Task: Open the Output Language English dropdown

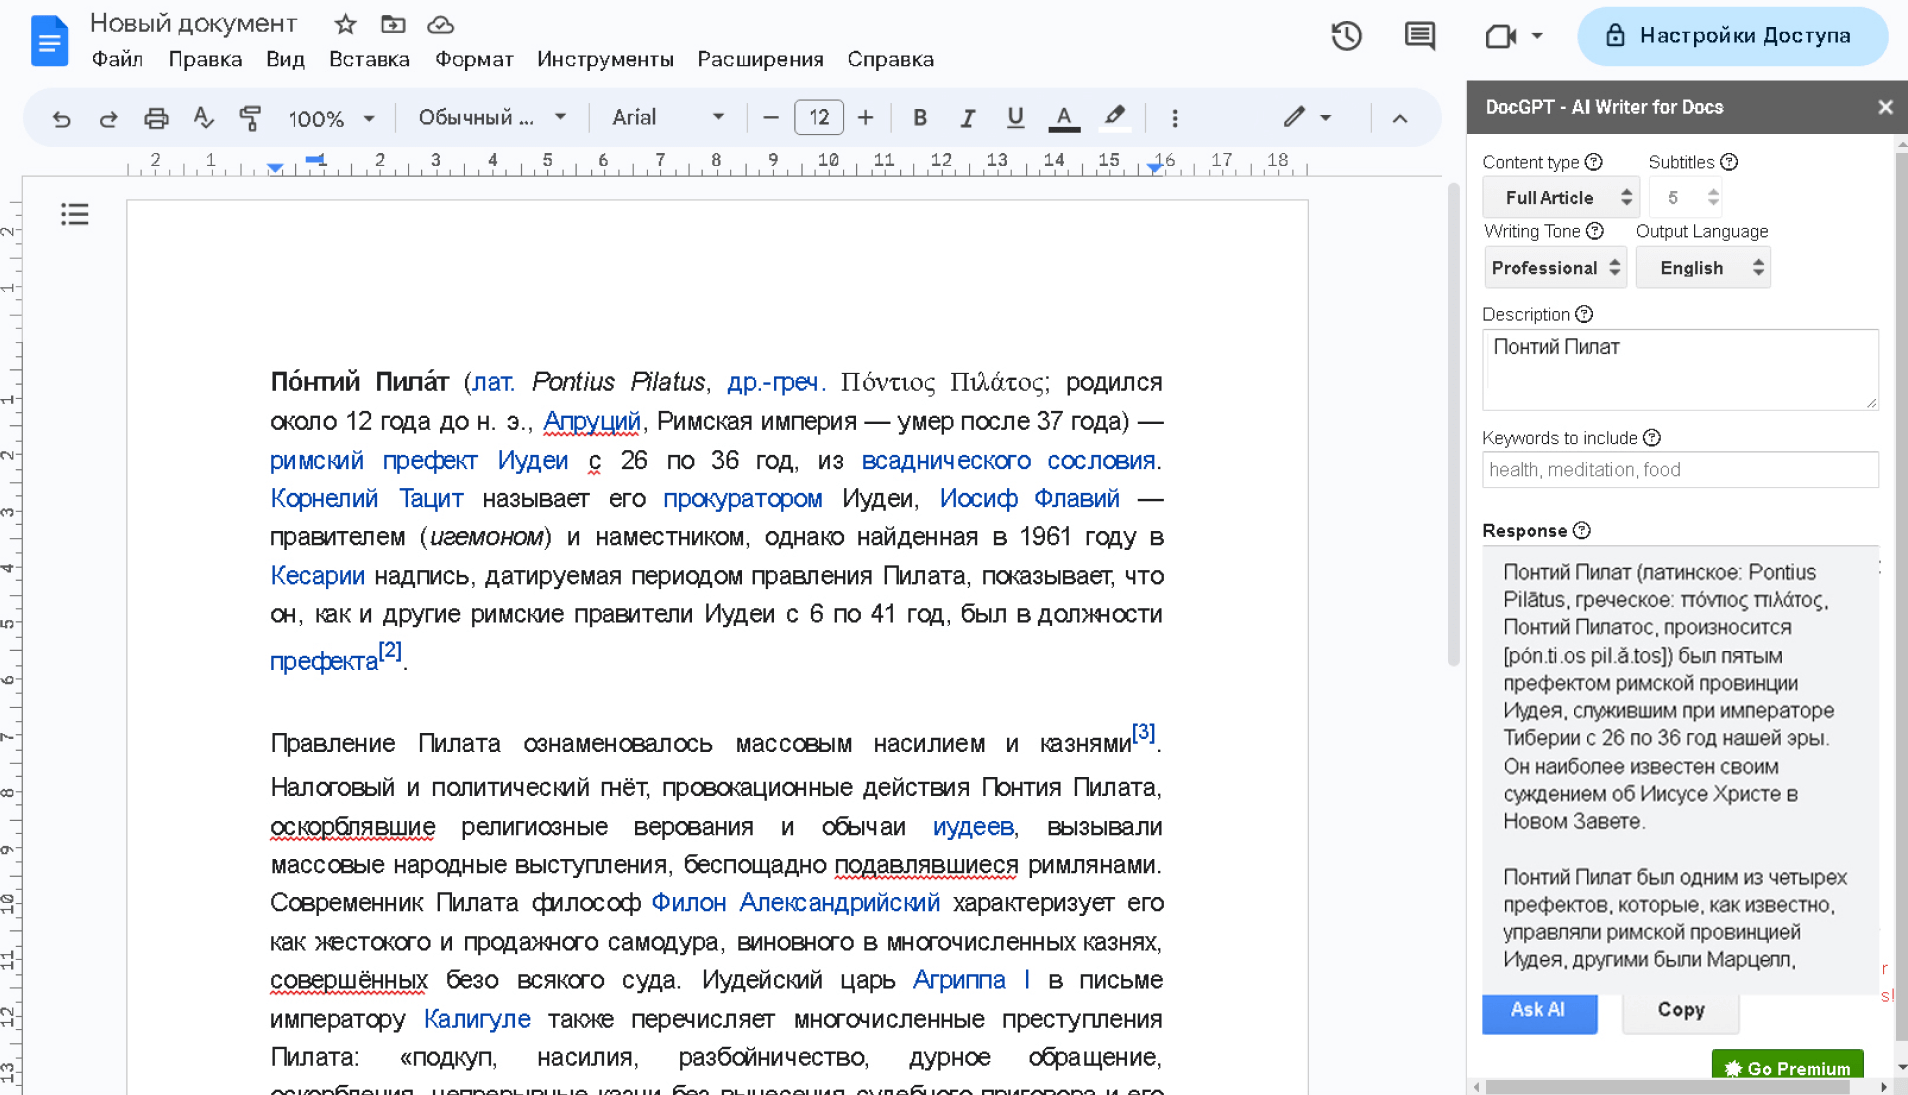Action: point(1703,268)
